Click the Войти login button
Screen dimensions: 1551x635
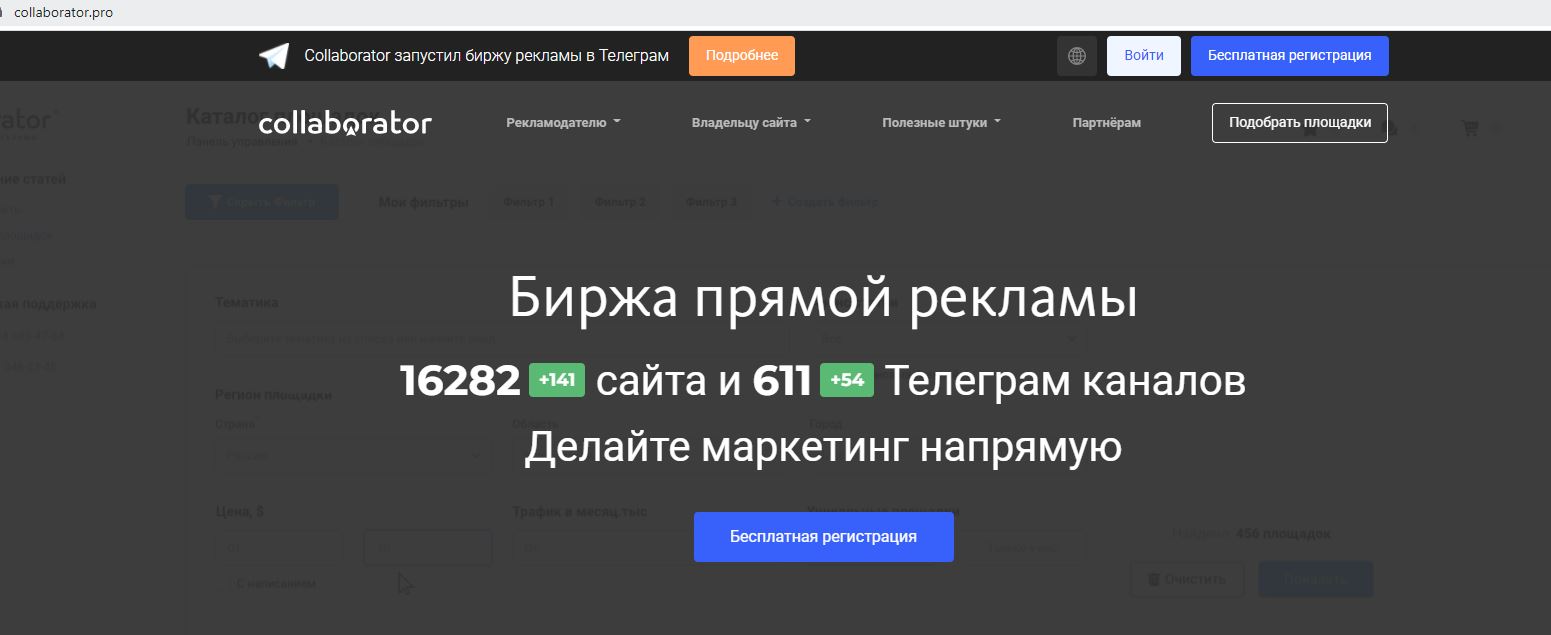tap(1144, 56)
